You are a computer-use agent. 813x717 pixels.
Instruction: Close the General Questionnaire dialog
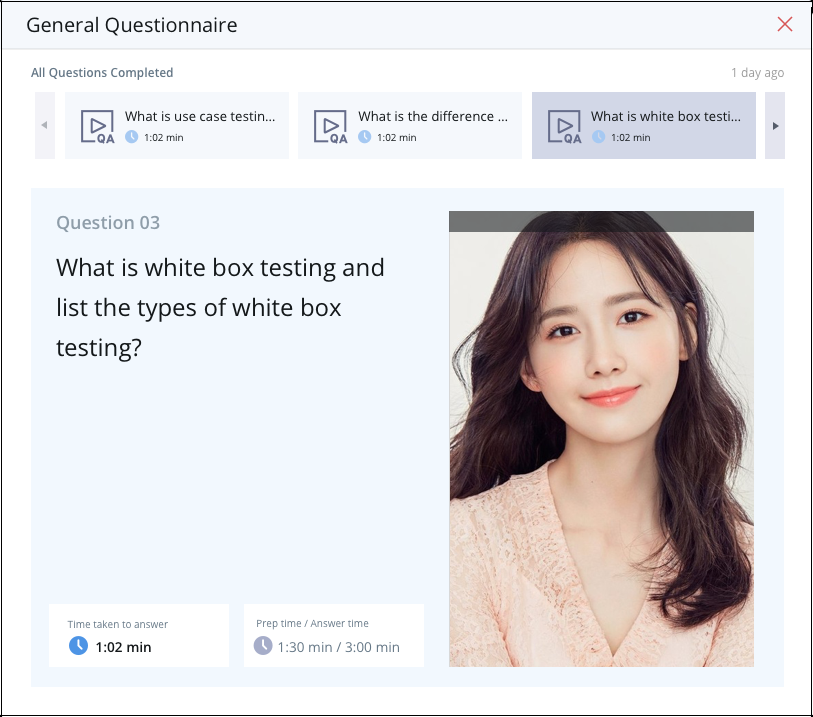tap(785, 25)
